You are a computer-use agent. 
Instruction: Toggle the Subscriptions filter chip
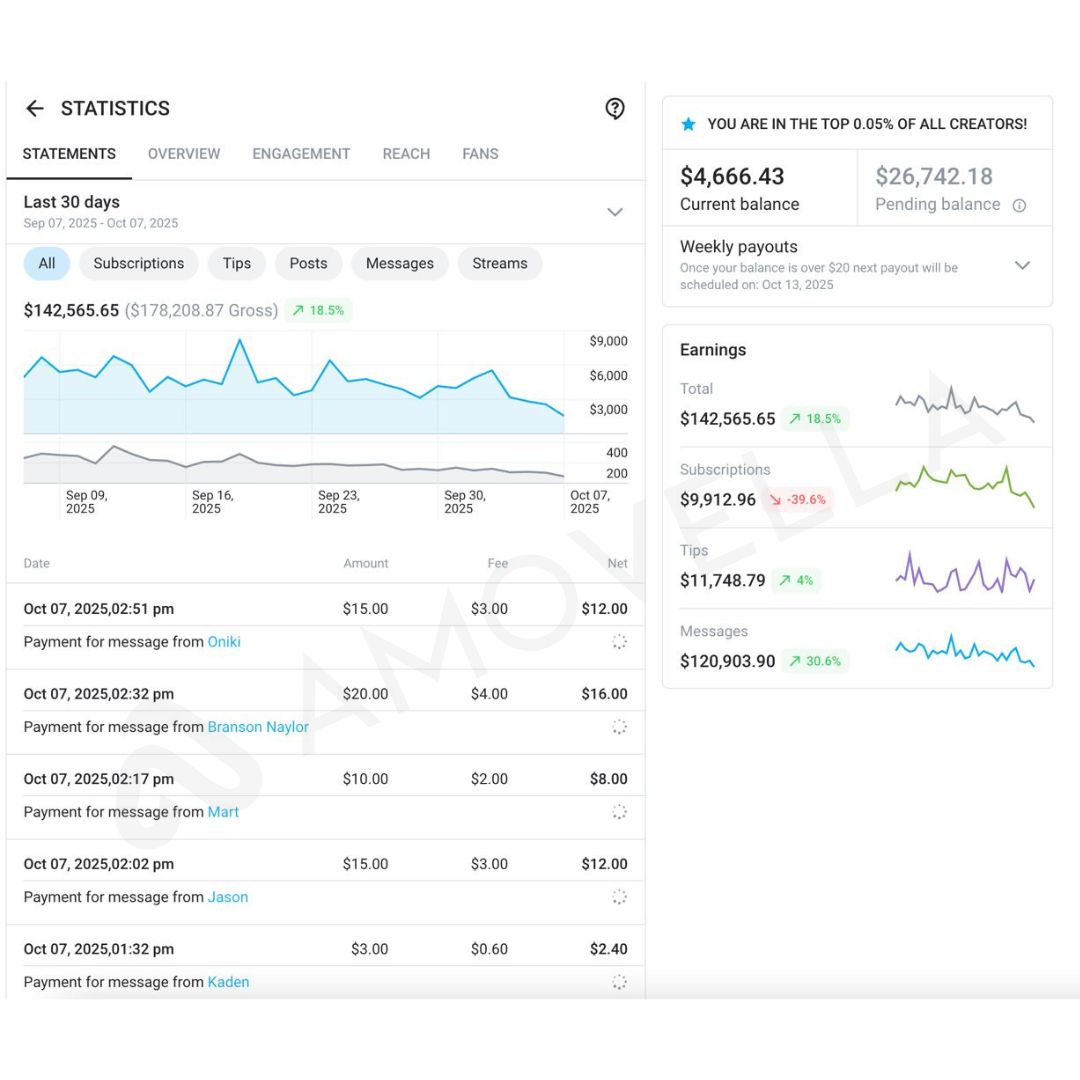pyautogui.click(x=139, y=264)
